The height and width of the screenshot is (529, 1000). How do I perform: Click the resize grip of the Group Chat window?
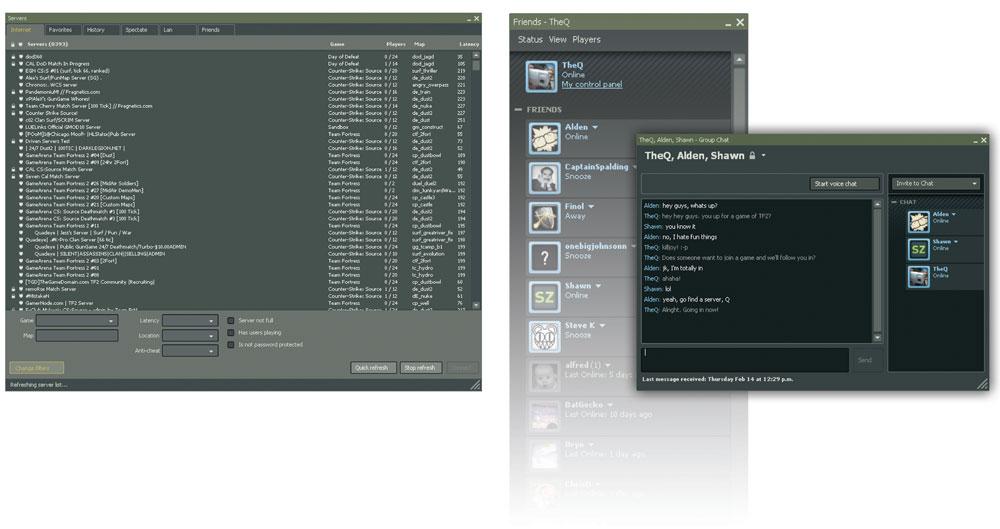pos(983,383)
